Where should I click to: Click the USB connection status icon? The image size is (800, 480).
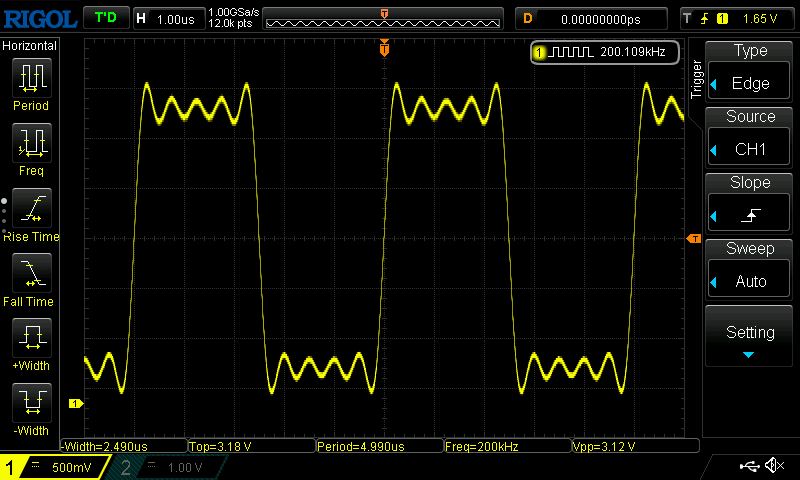(x=749, y=466)
